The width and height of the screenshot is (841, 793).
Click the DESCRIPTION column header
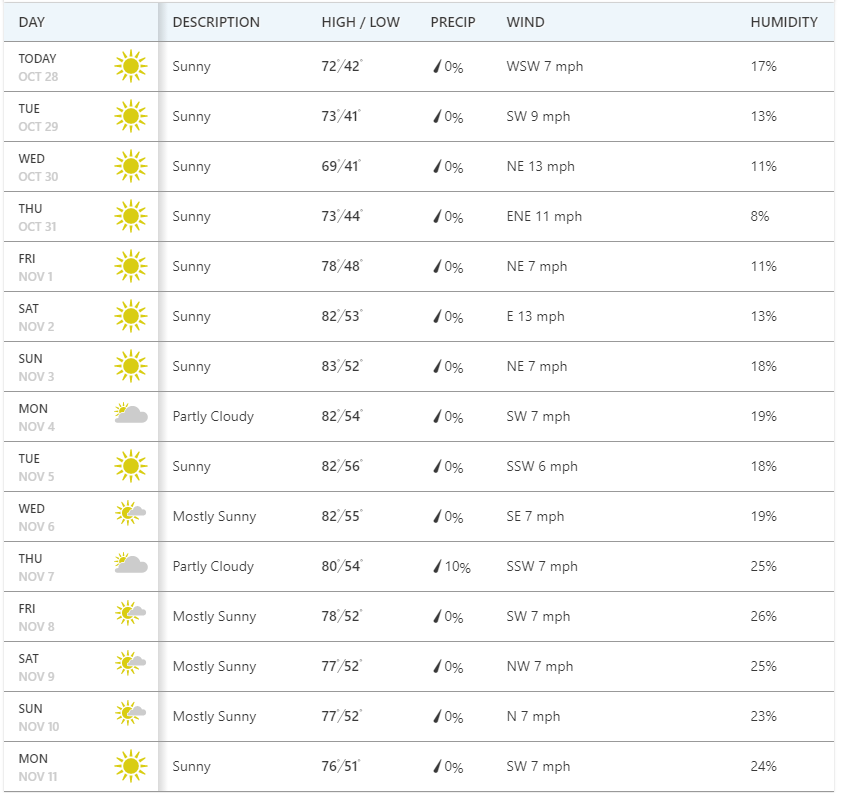[216, 22]
